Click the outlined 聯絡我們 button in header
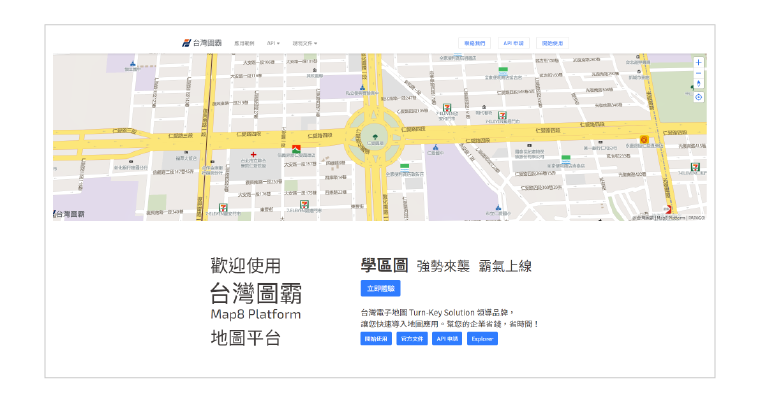Image resolution: width=760 pixels, height=403 pixels. [475, 43]
